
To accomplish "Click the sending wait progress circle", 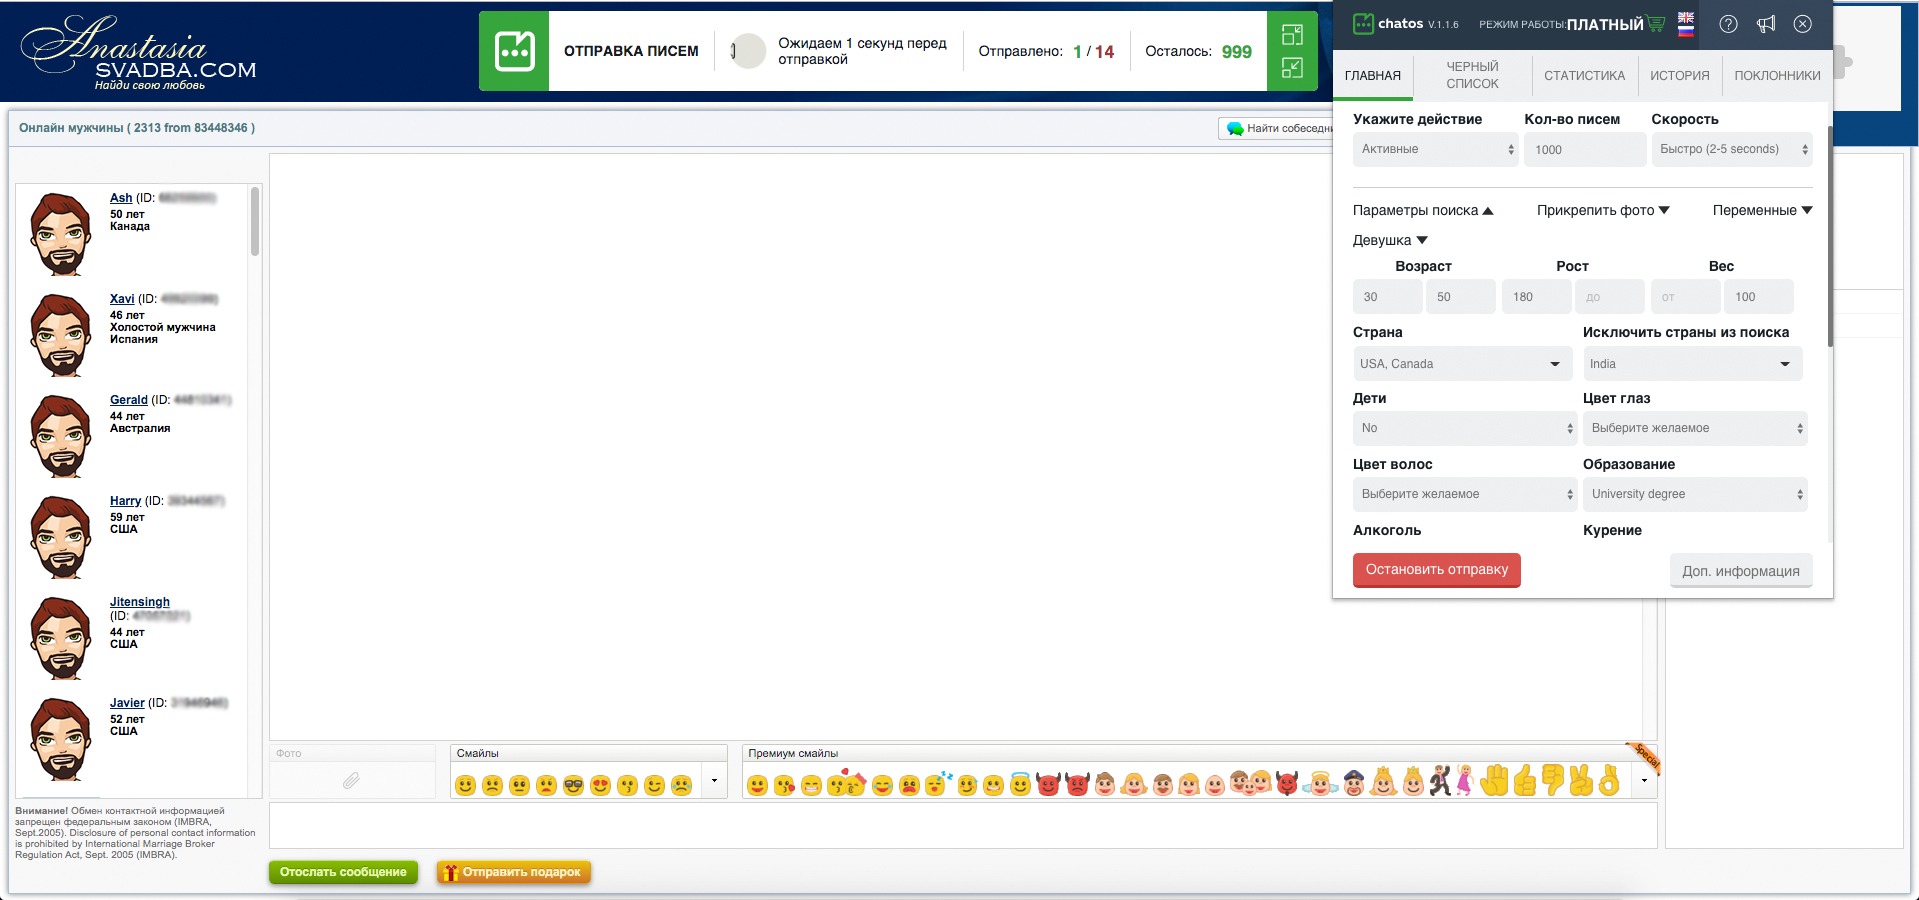I will (747, 51).
